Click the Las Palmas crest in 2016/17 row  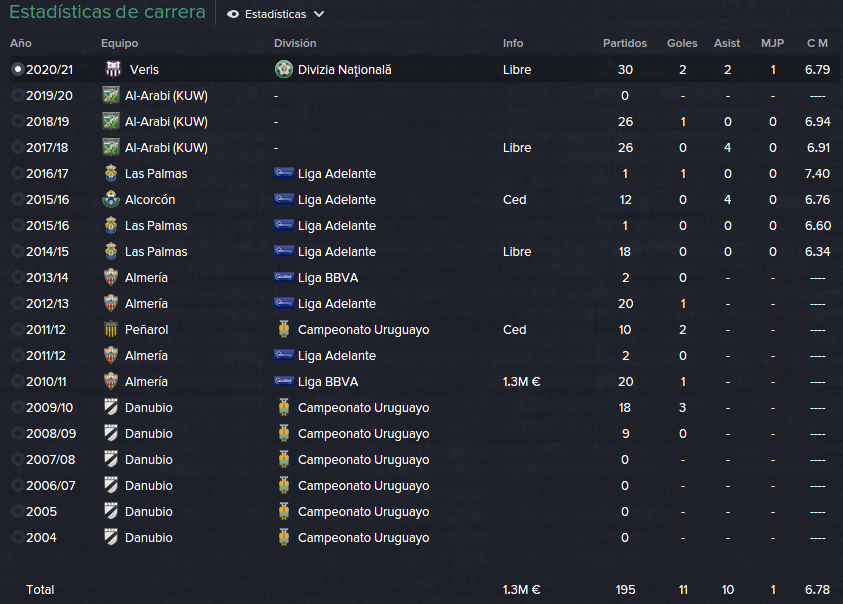coord(111,173)
